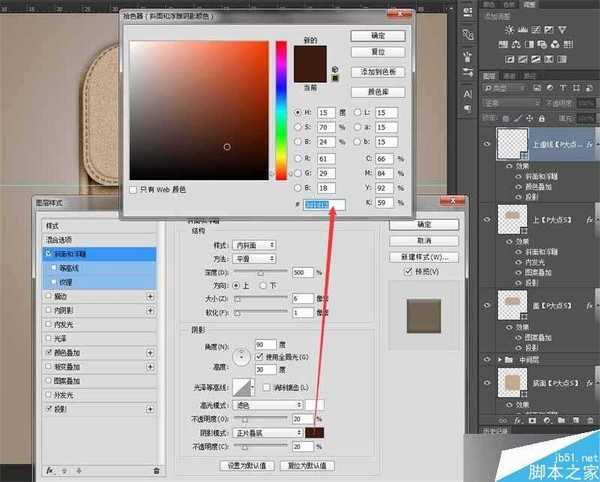This screenshot has height=482, width=600.
Task: Select the R red radio button
Action: click(x=298, y=158)
